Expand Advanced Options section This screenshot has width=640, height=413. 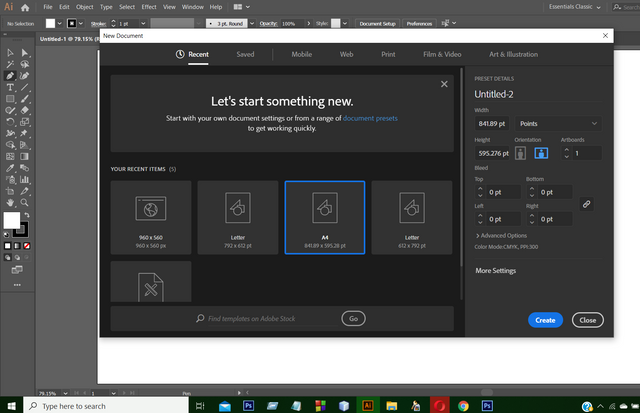point(501,235)
